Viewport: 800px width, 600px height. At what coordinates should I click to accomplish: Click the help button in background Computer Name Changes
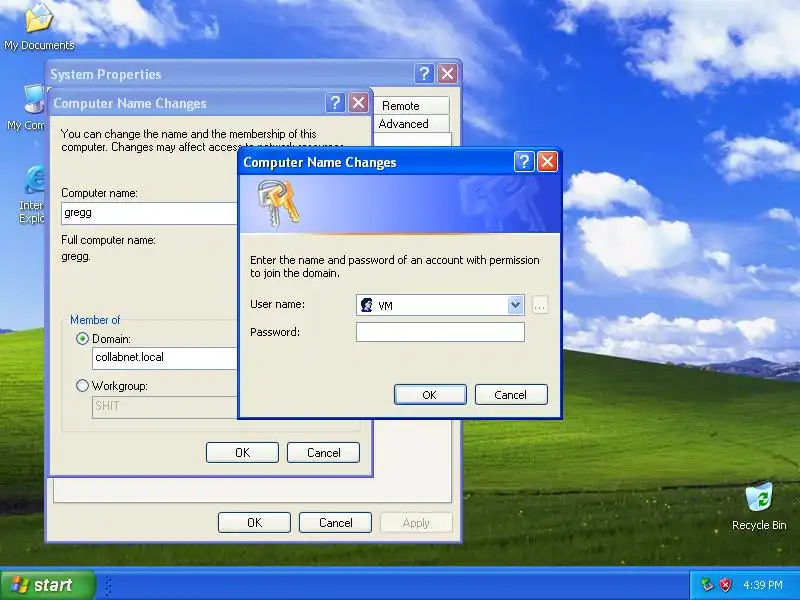click(x=335, y=103)
